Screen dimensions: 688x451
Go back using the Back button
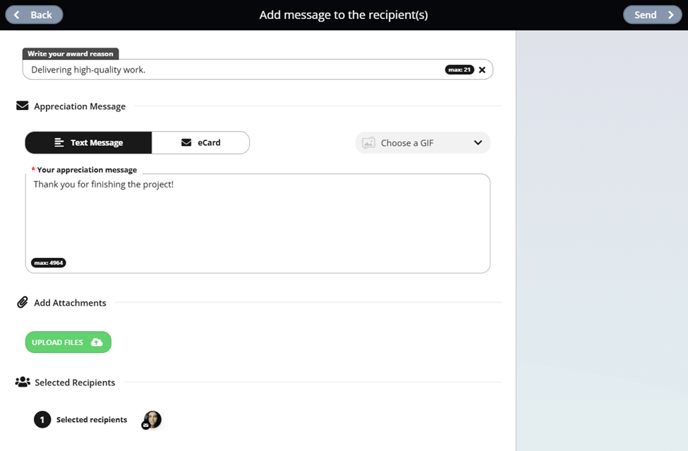coord(34,15)
